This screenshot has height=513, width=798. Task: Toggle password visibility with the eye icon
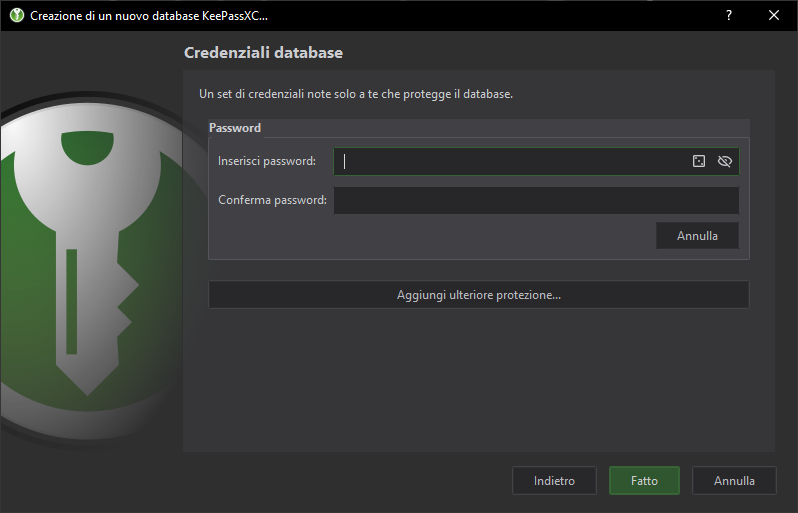pyautogui.click(x=725, y=161)
